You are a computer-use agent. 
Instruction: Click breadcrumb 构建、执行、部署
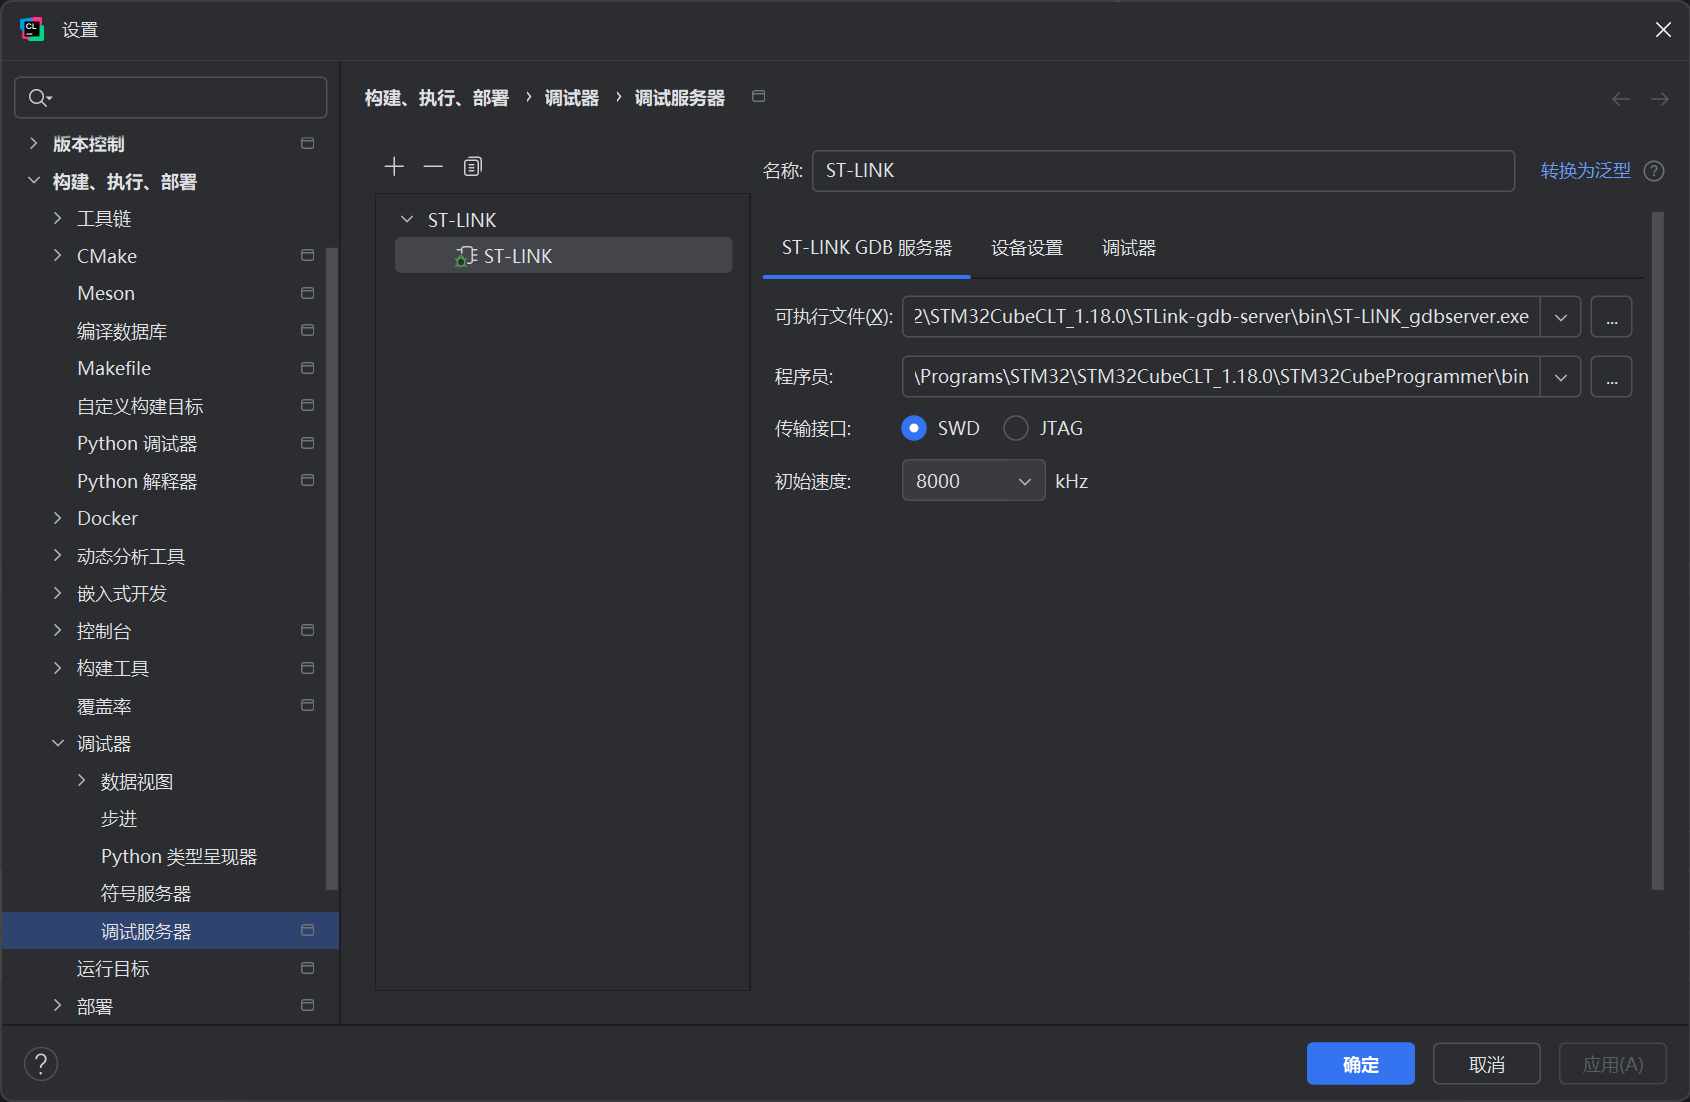(436, 98)
